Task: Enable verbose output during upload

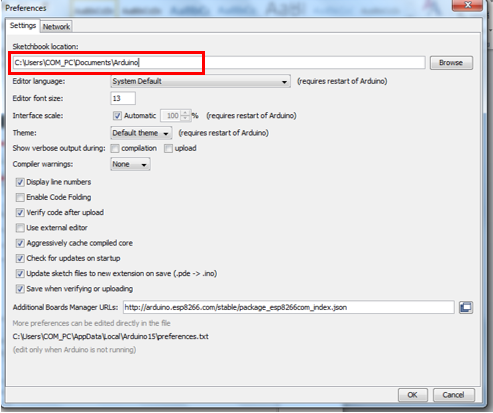Action: (168, 148)
